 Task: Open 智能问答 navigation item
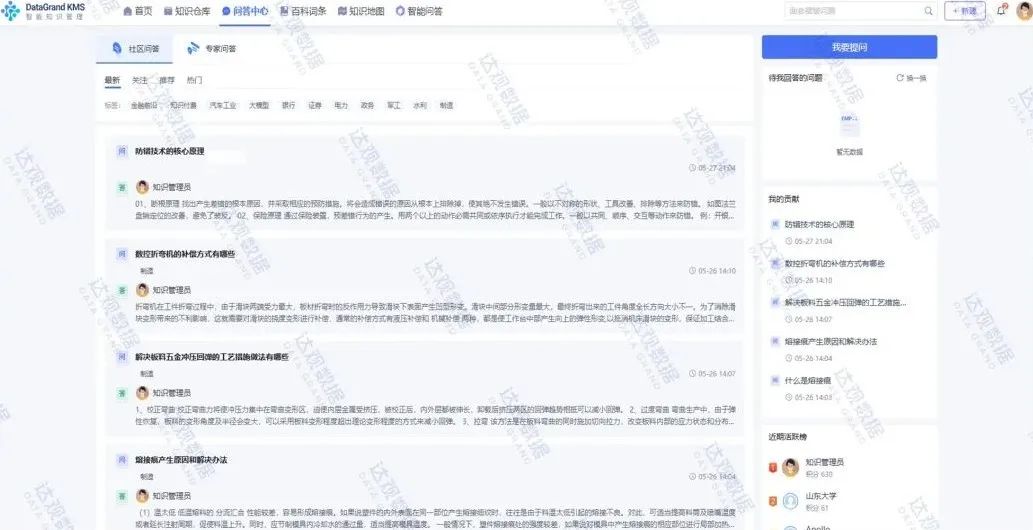(x=419, y=11)
